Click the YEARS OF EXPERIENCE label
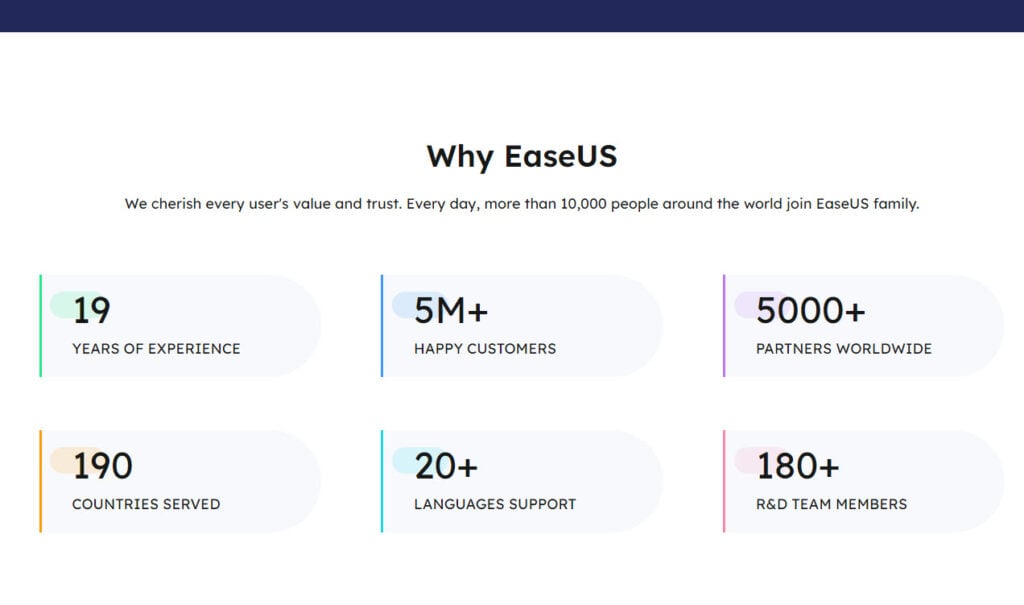The width and height of the screenshot is (1024, 605). coord(156,349)
